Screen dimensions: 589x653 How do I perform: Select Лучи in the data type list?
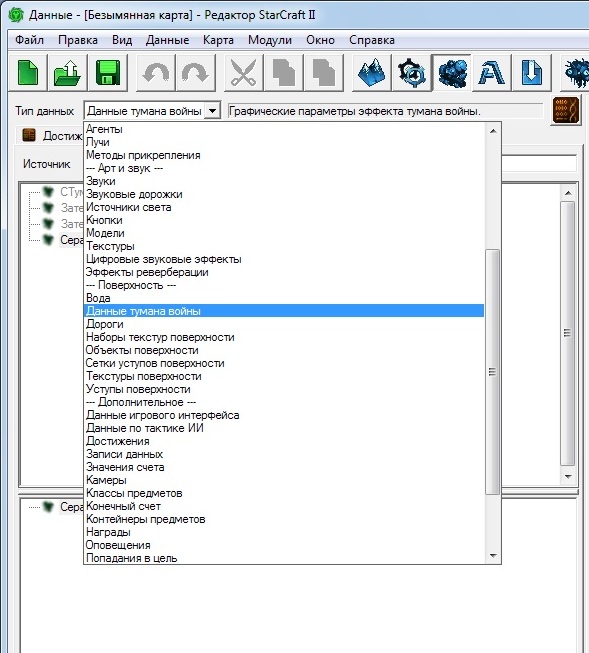coord(284,142)
